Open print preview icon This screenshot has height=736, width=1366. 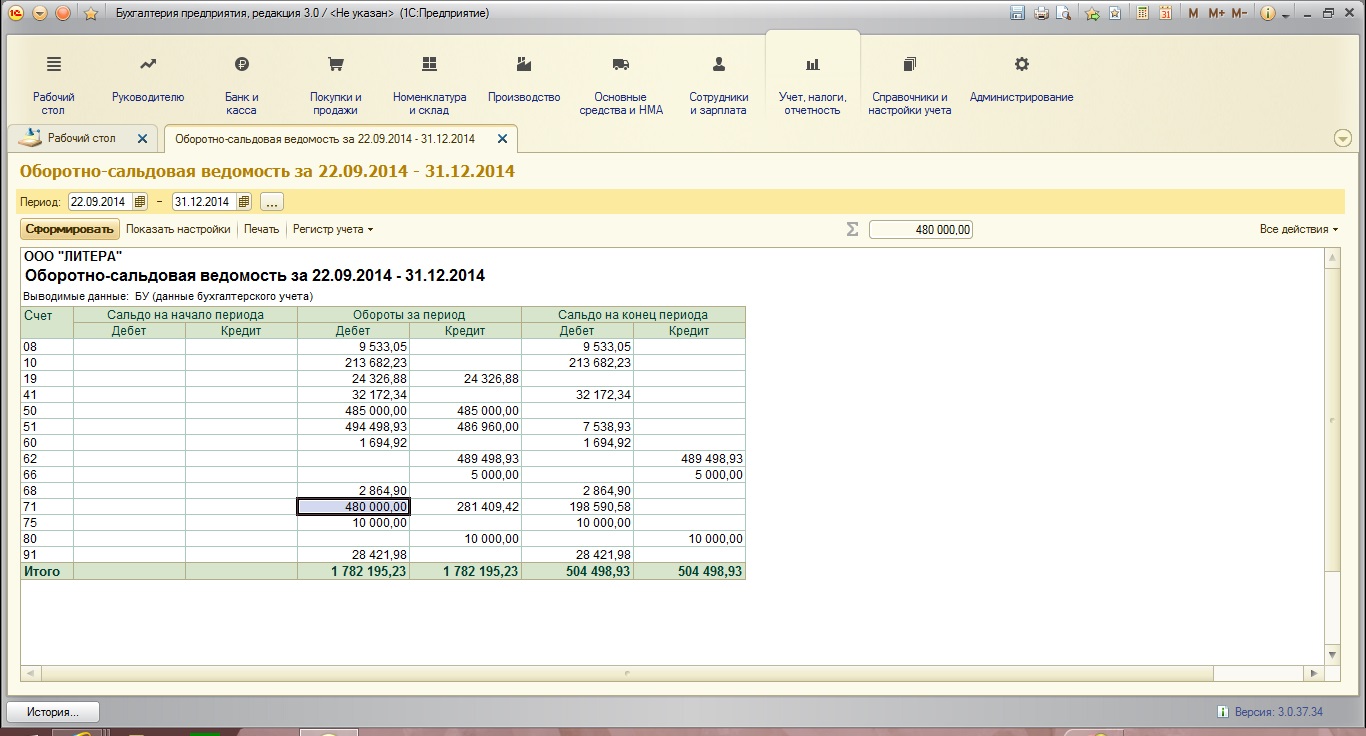click(x=1064, y=14)
